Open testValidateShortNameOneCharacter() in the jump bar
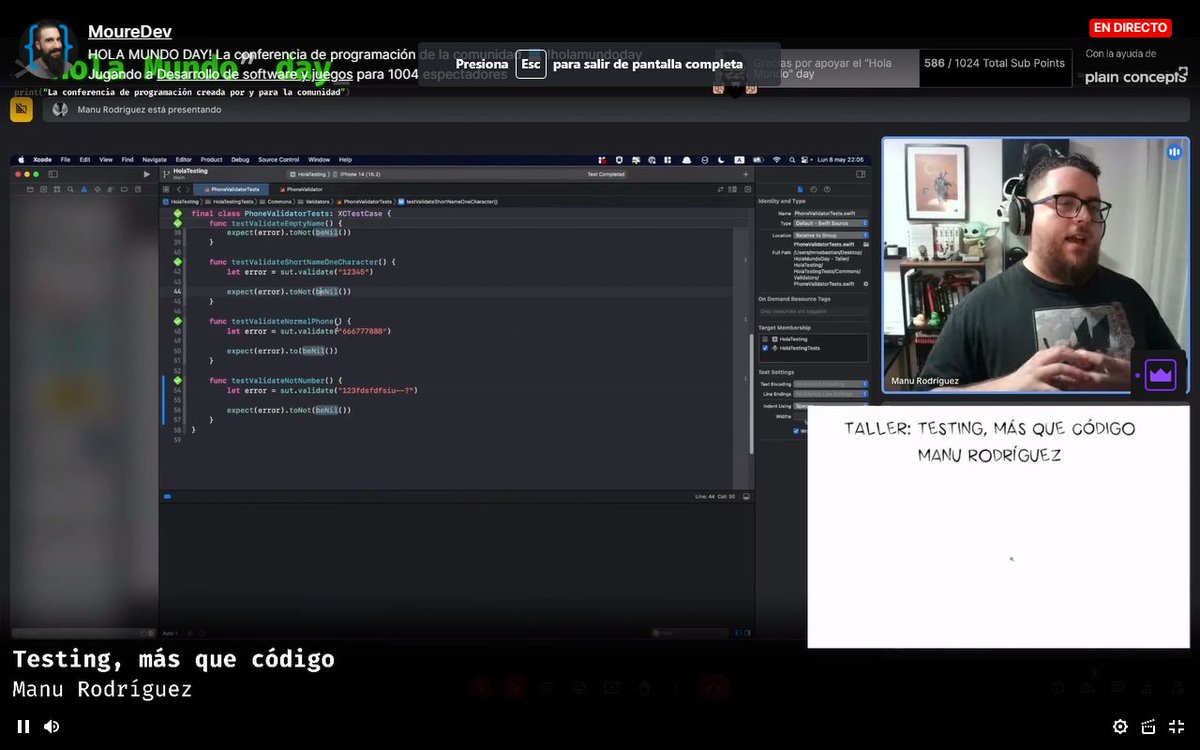 pos(448,202)
